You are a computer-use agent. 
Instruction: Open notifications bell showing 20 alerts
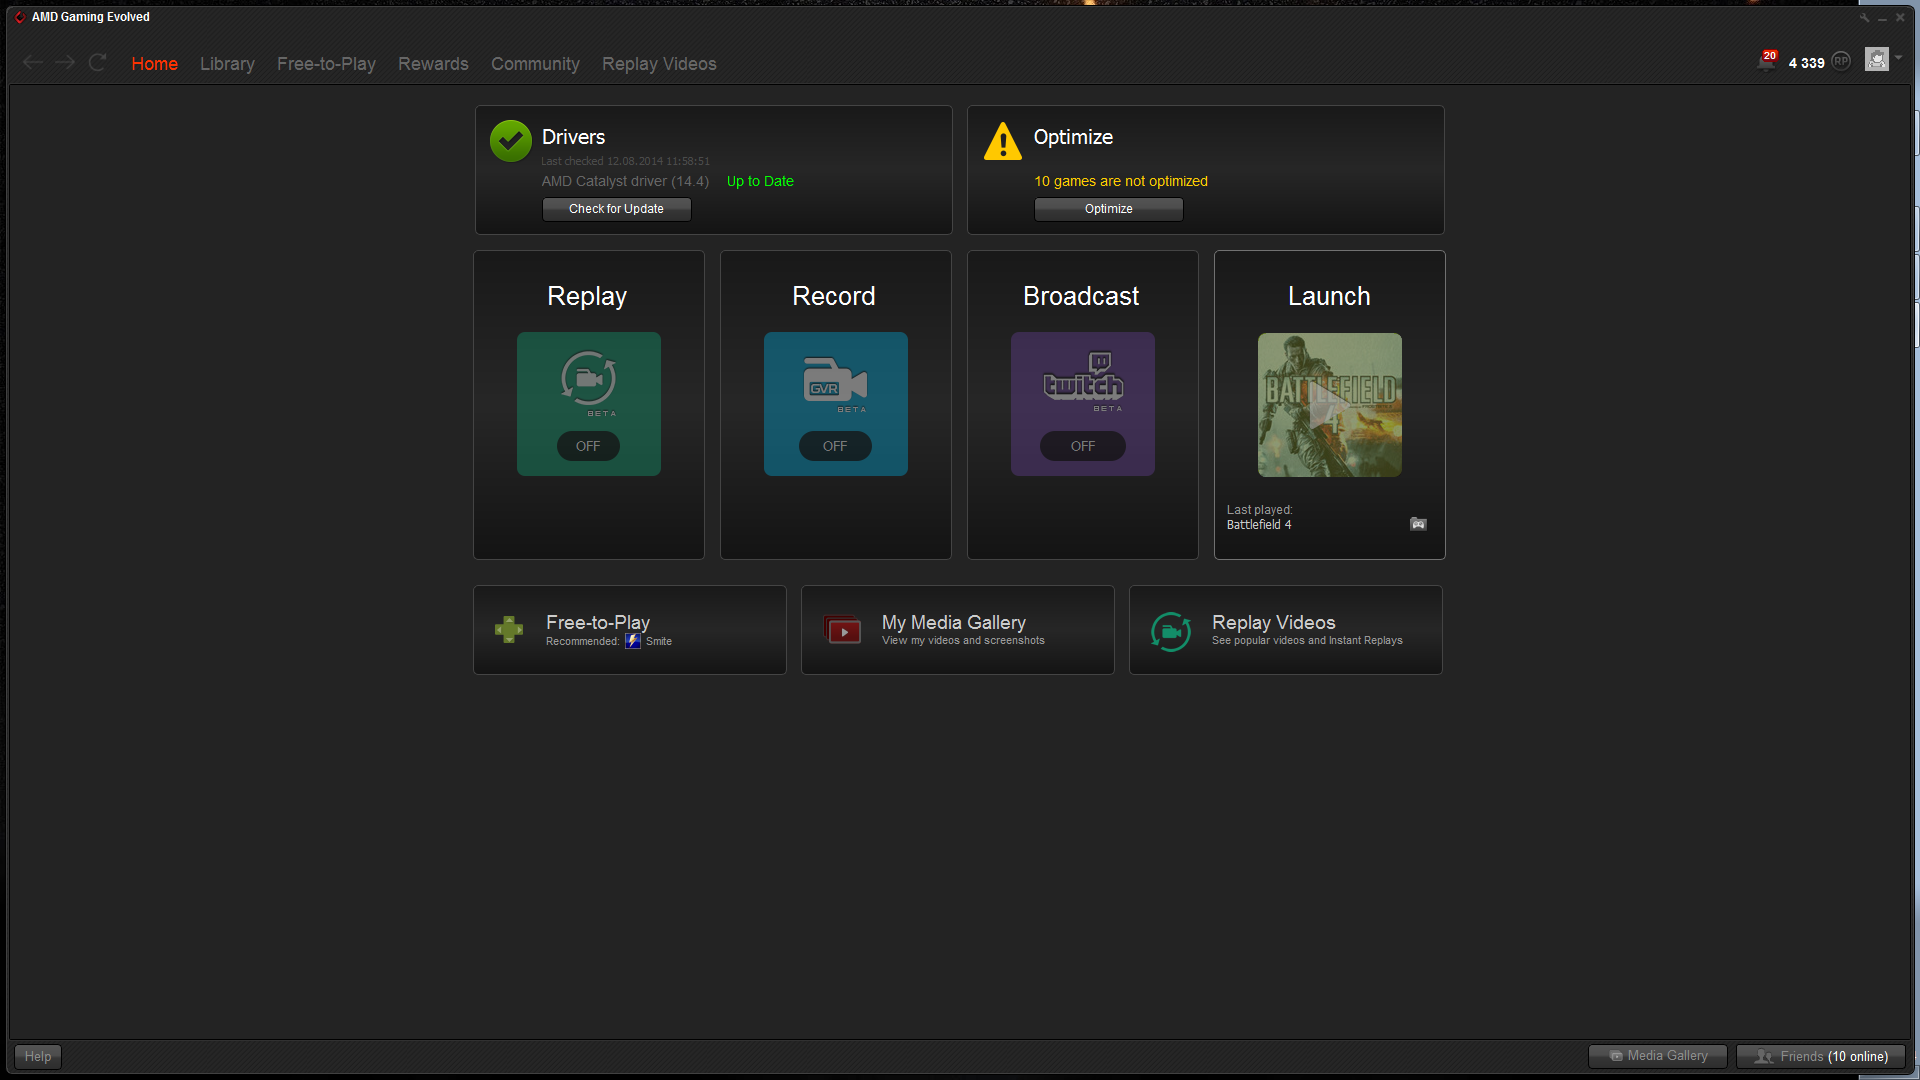[x=1767, y=61]
